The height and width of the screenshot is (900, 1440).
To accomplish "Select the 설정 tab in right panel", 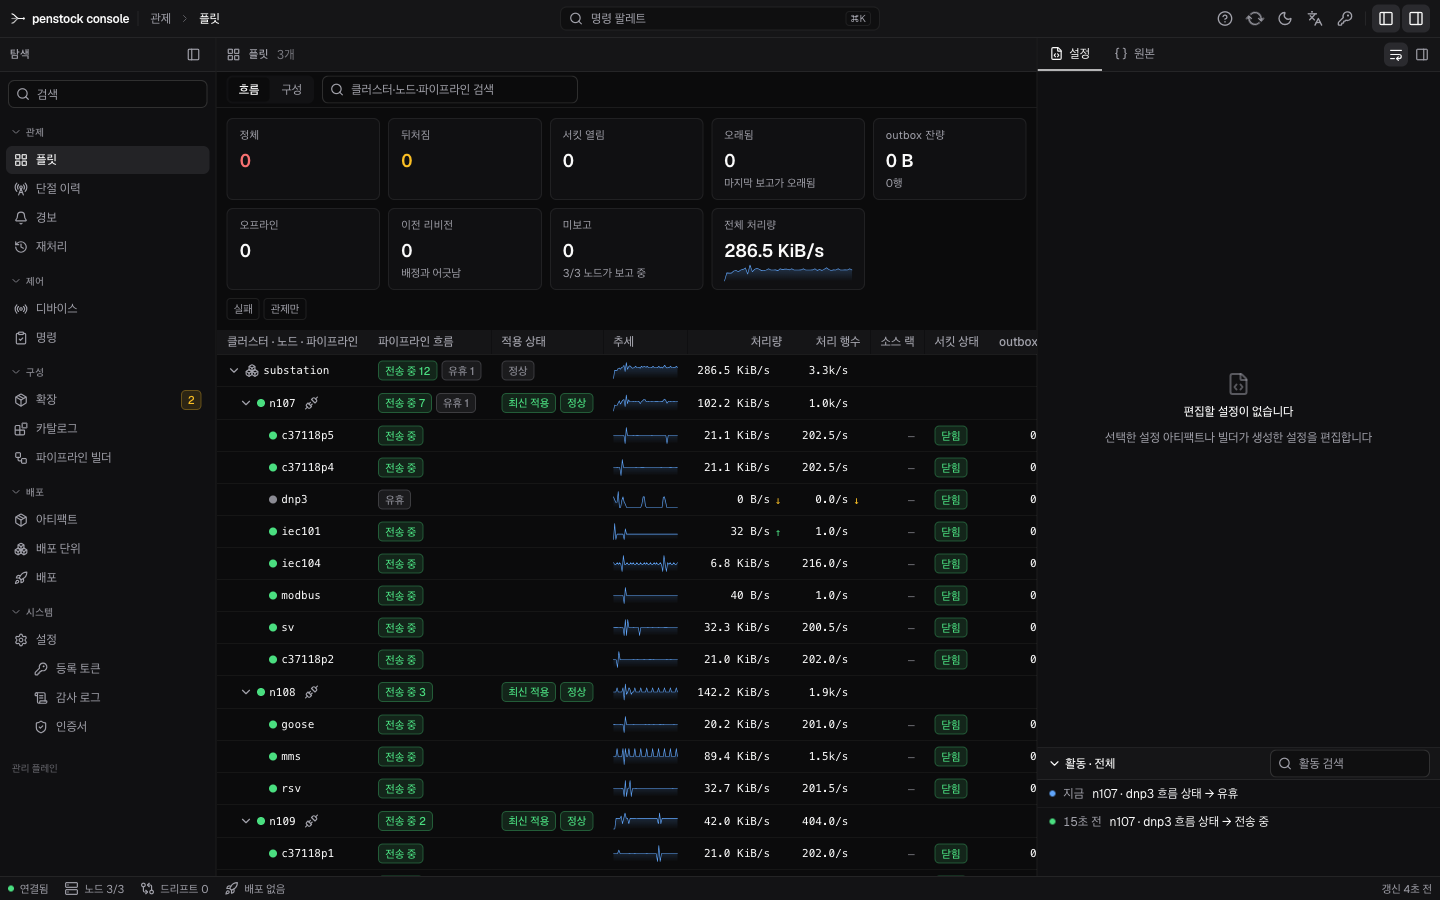I will 1070,54.
